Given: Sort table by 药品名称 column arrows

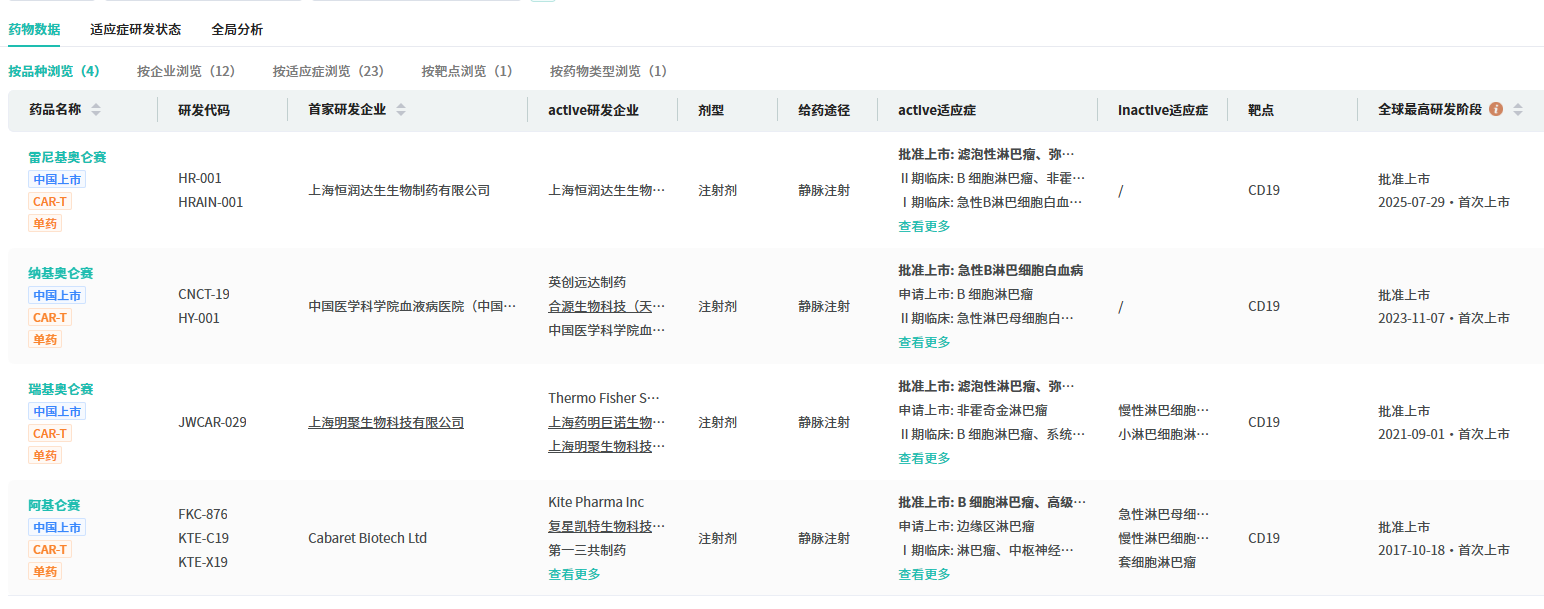Looking at the screenshot, I should (96, 110).
